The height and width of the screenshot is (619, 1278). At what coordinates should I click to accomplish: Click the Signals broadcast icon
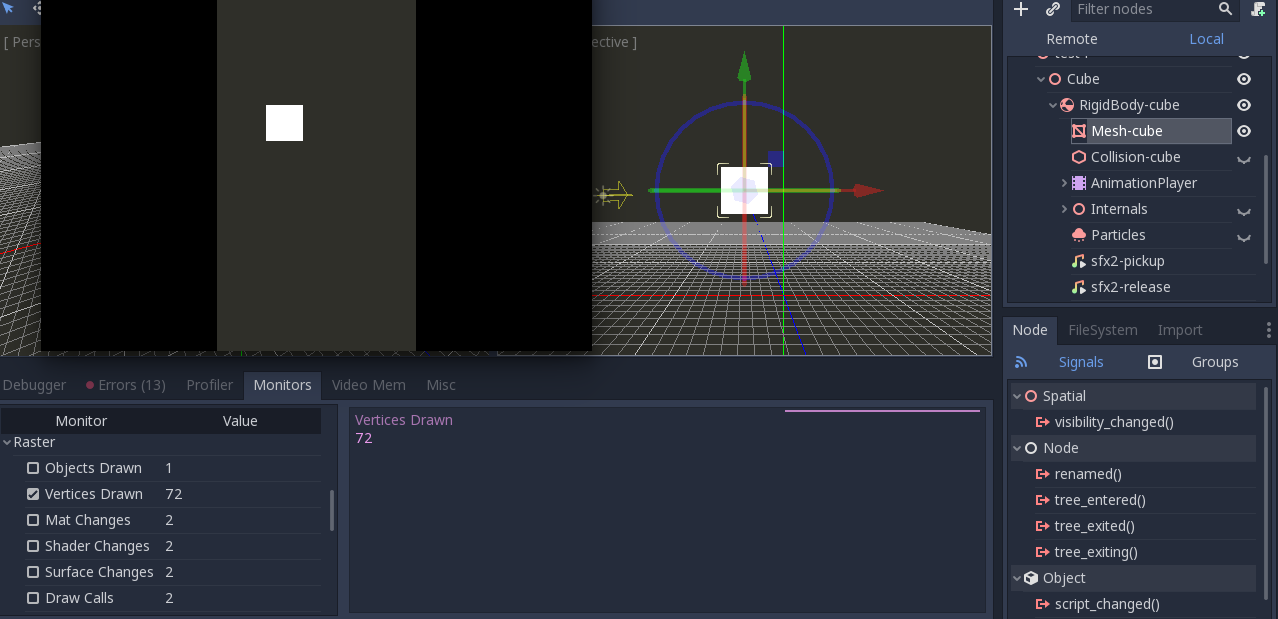click(x=1021, y=362)
